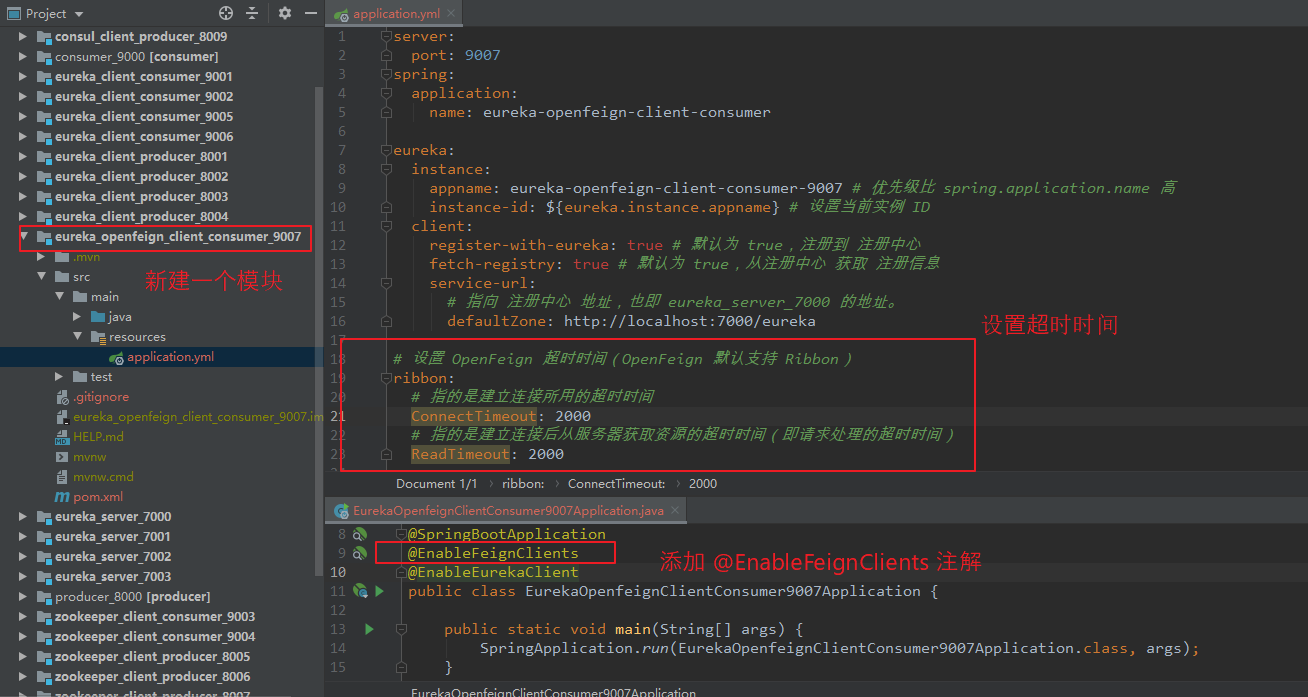This screenshot has height=697, width=1308.
Task: Fold the eureka block on line 7
Action: click(386, 150)
